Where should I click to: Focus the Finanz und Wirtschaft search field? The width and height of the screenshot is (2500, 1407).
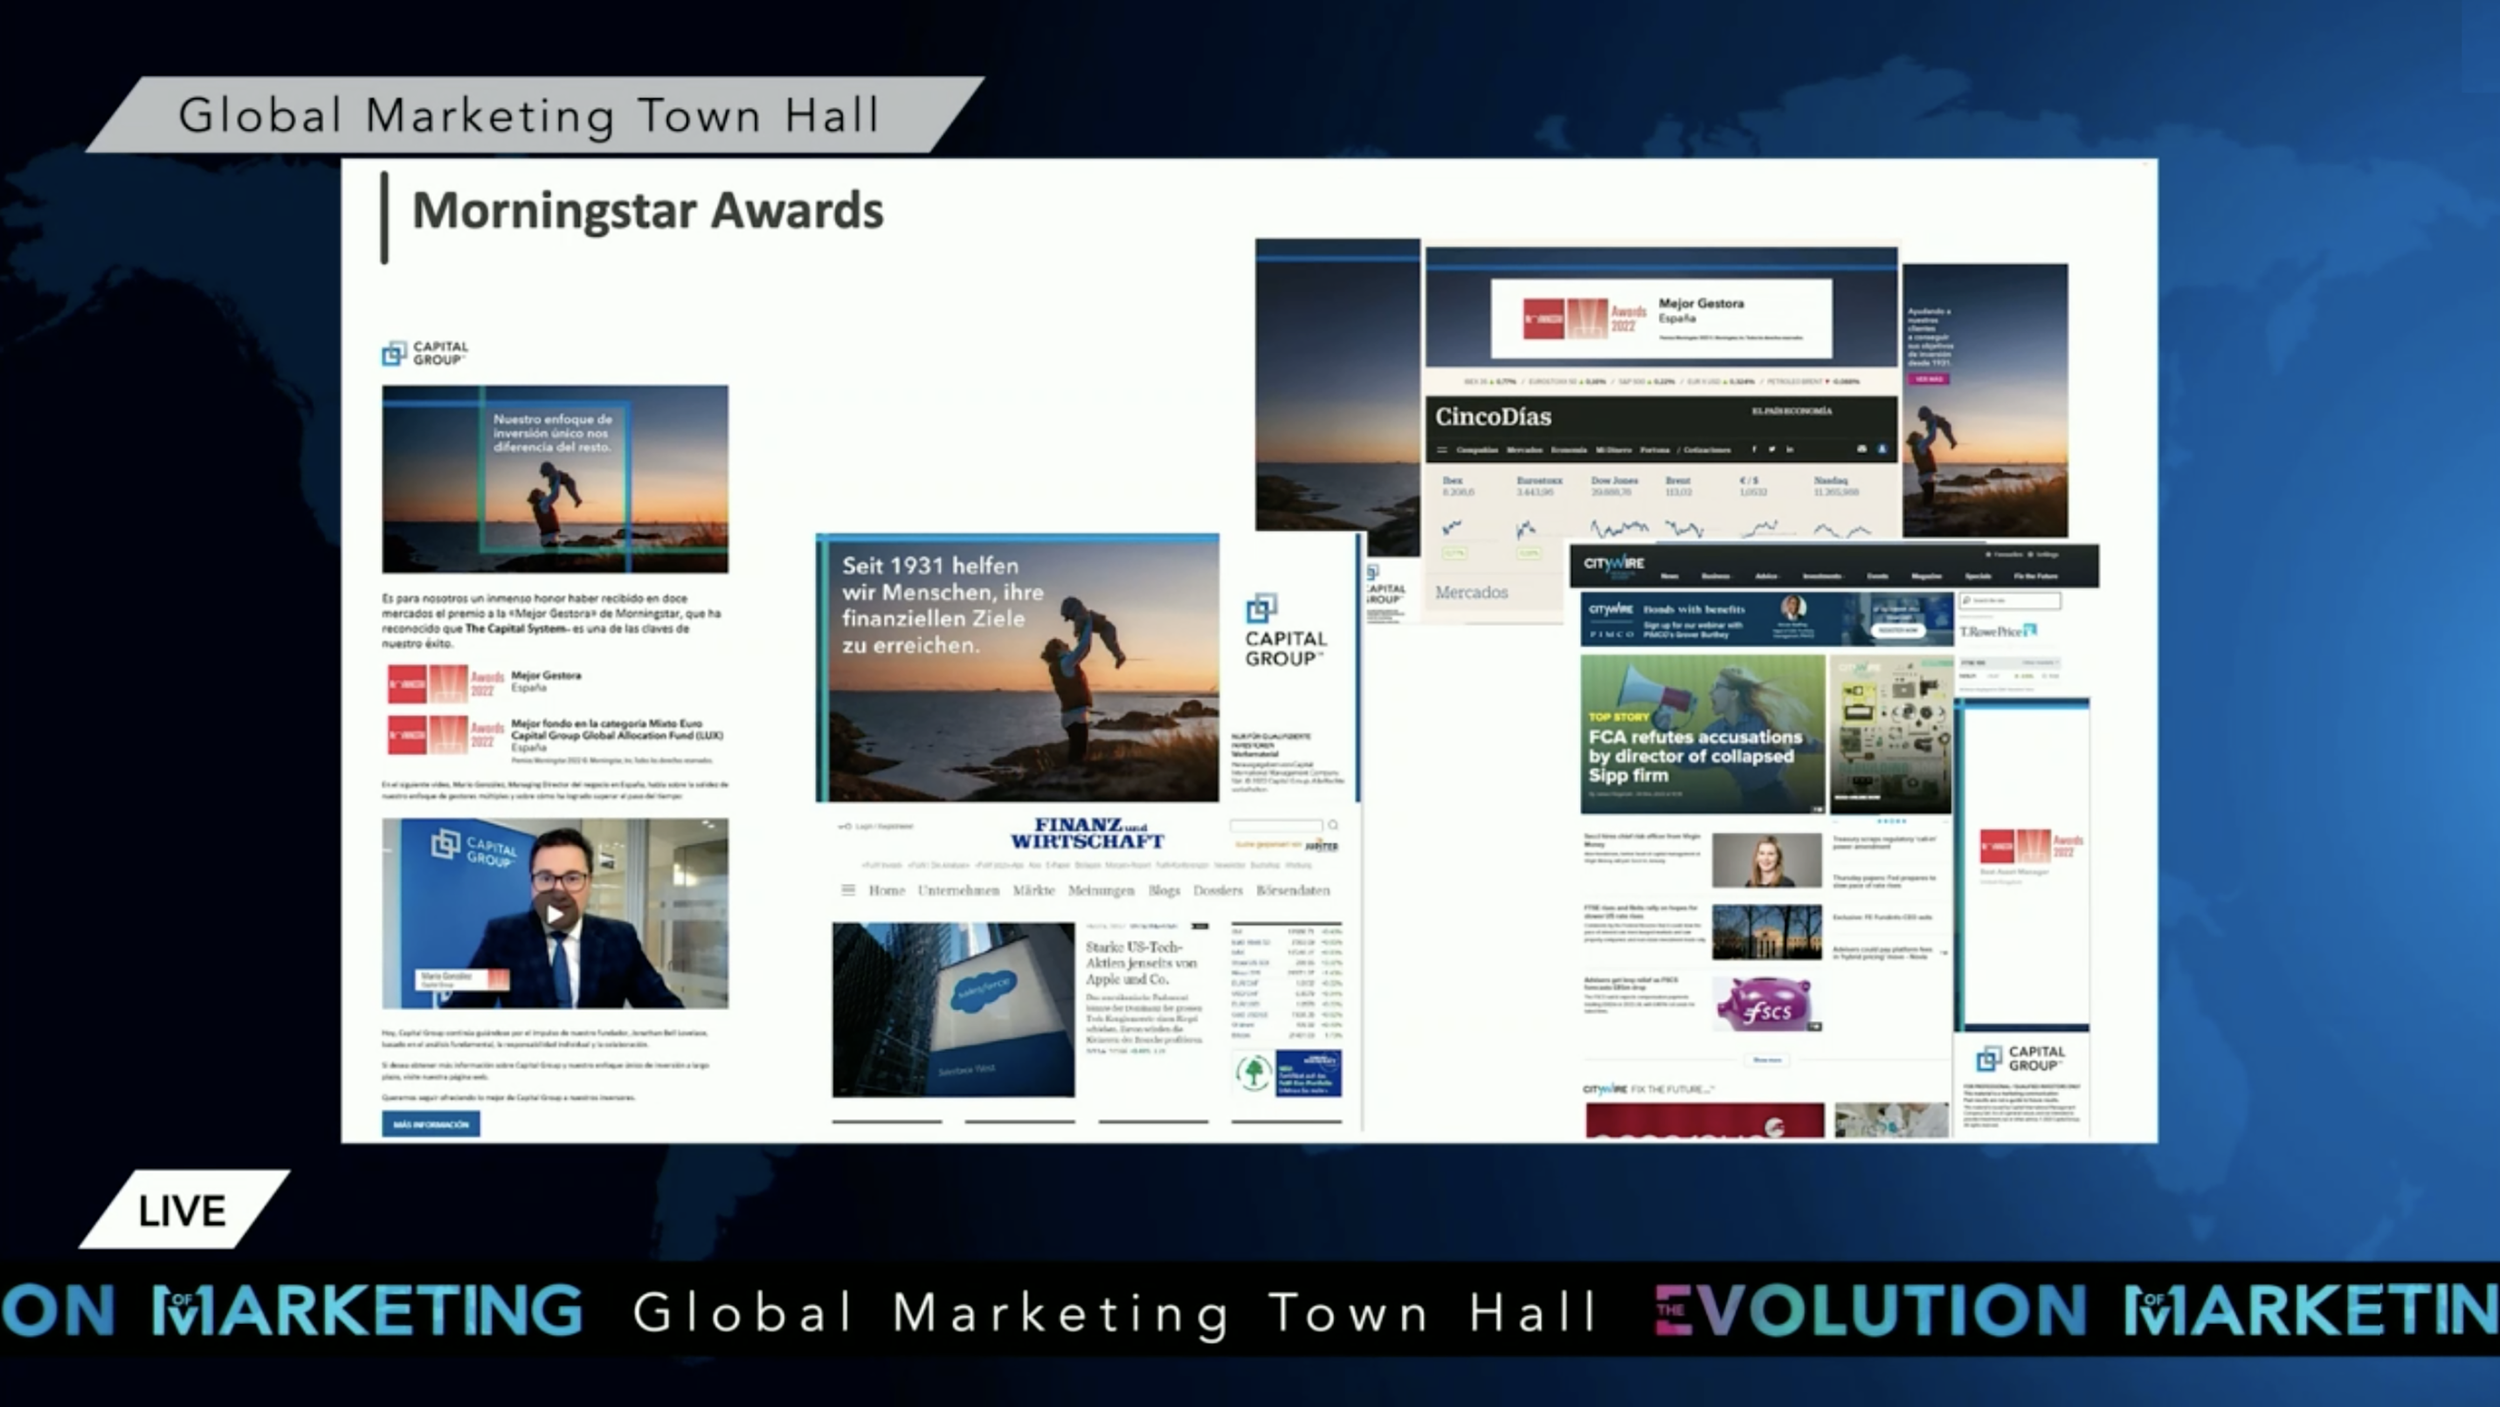pos(1276,825)
